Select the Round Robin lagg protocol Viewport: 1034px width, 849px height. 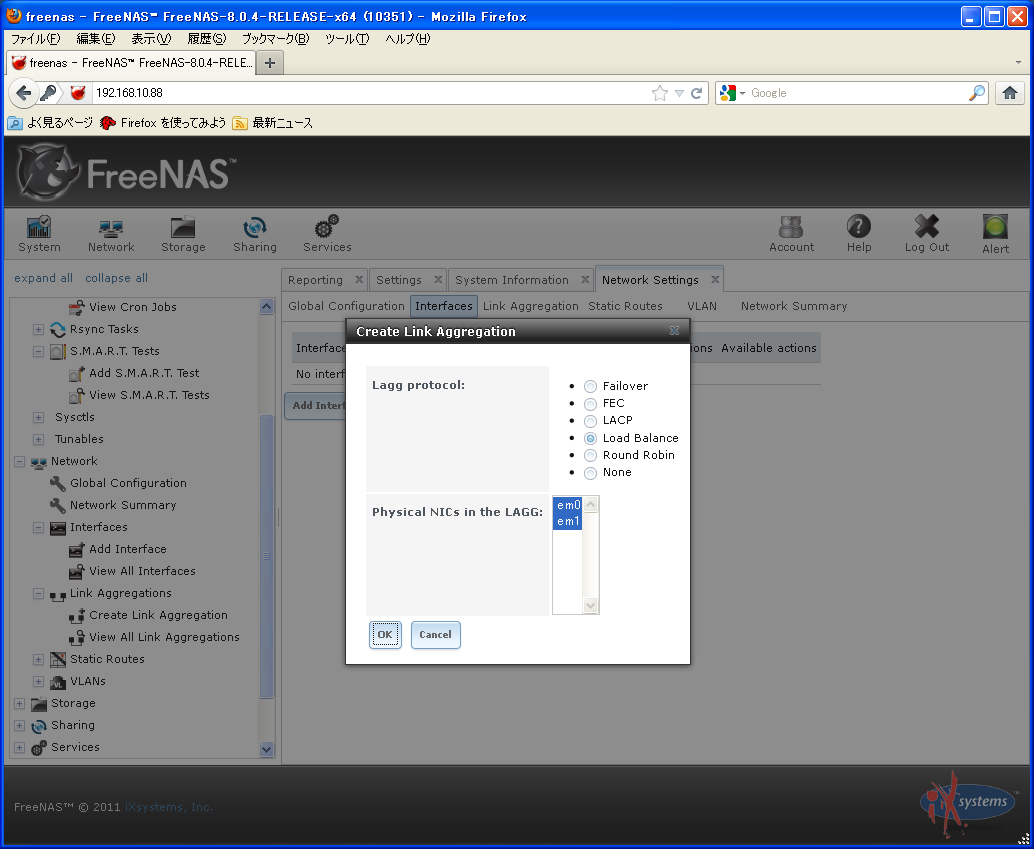[590, 455]
